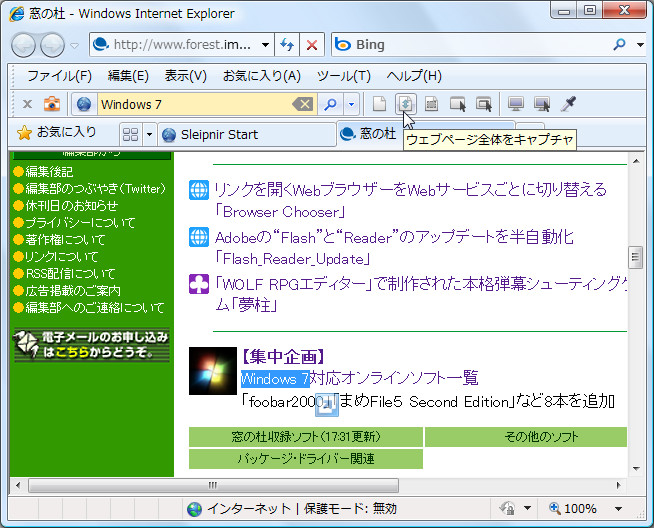
Task: Open the toolbar search options dropdown arrow
Action: click(x=351, y=104)
